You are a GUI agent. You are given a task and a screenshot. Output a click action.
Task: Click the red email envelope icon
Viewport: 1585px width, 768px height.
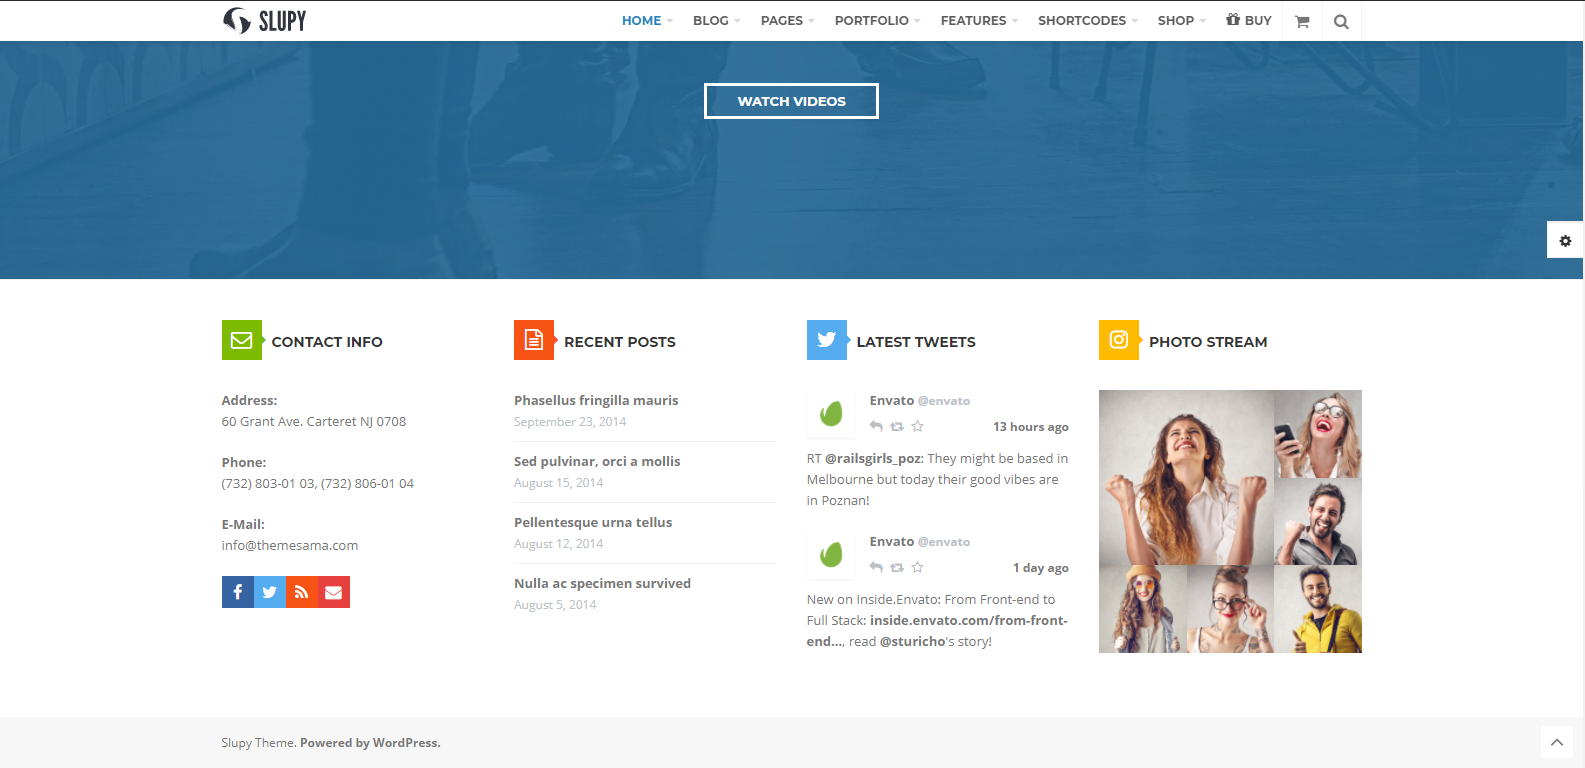(334, 592)
